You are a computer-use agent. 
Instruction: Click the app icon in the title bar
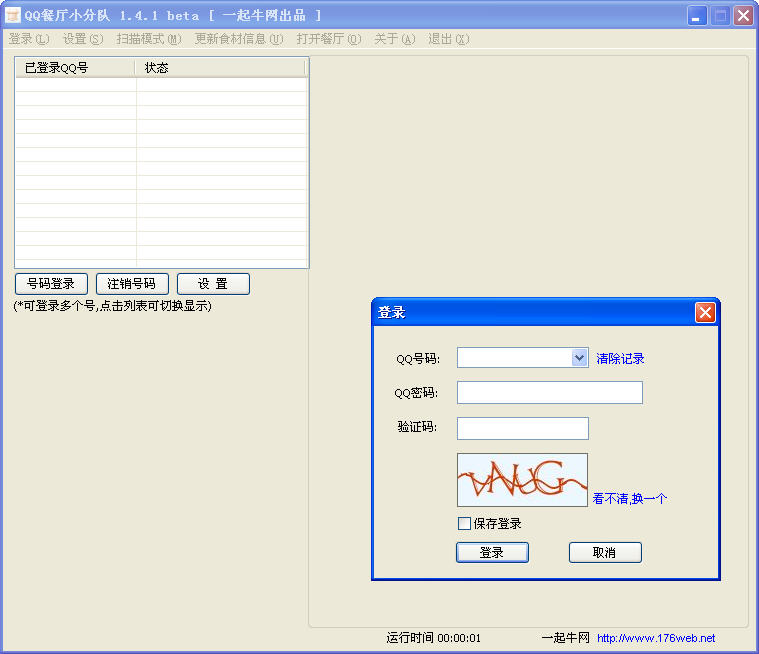pos(13,15)
